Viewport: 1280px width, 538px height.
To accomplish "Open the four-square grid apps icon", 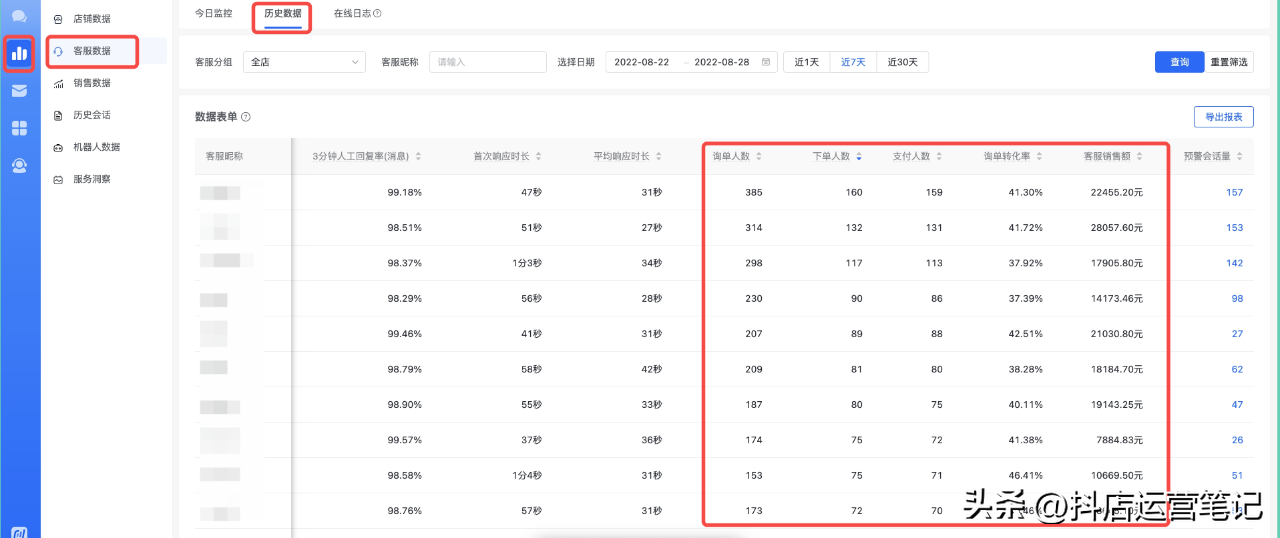I will tap(19, 128).
